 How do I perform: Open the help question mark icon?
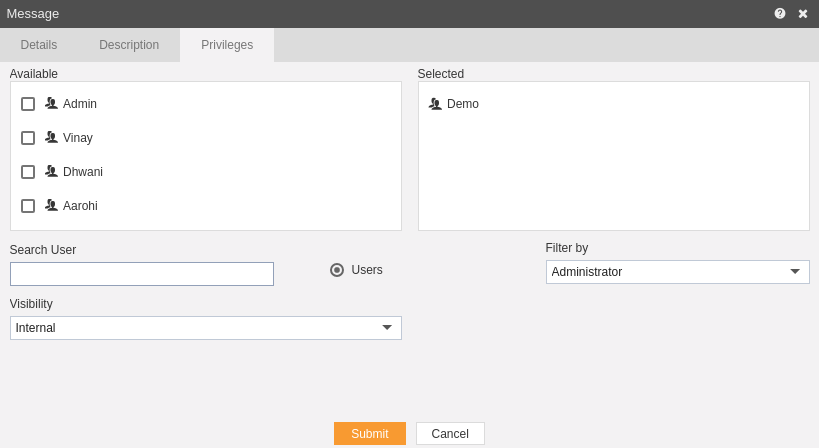(x=780, y=14)
